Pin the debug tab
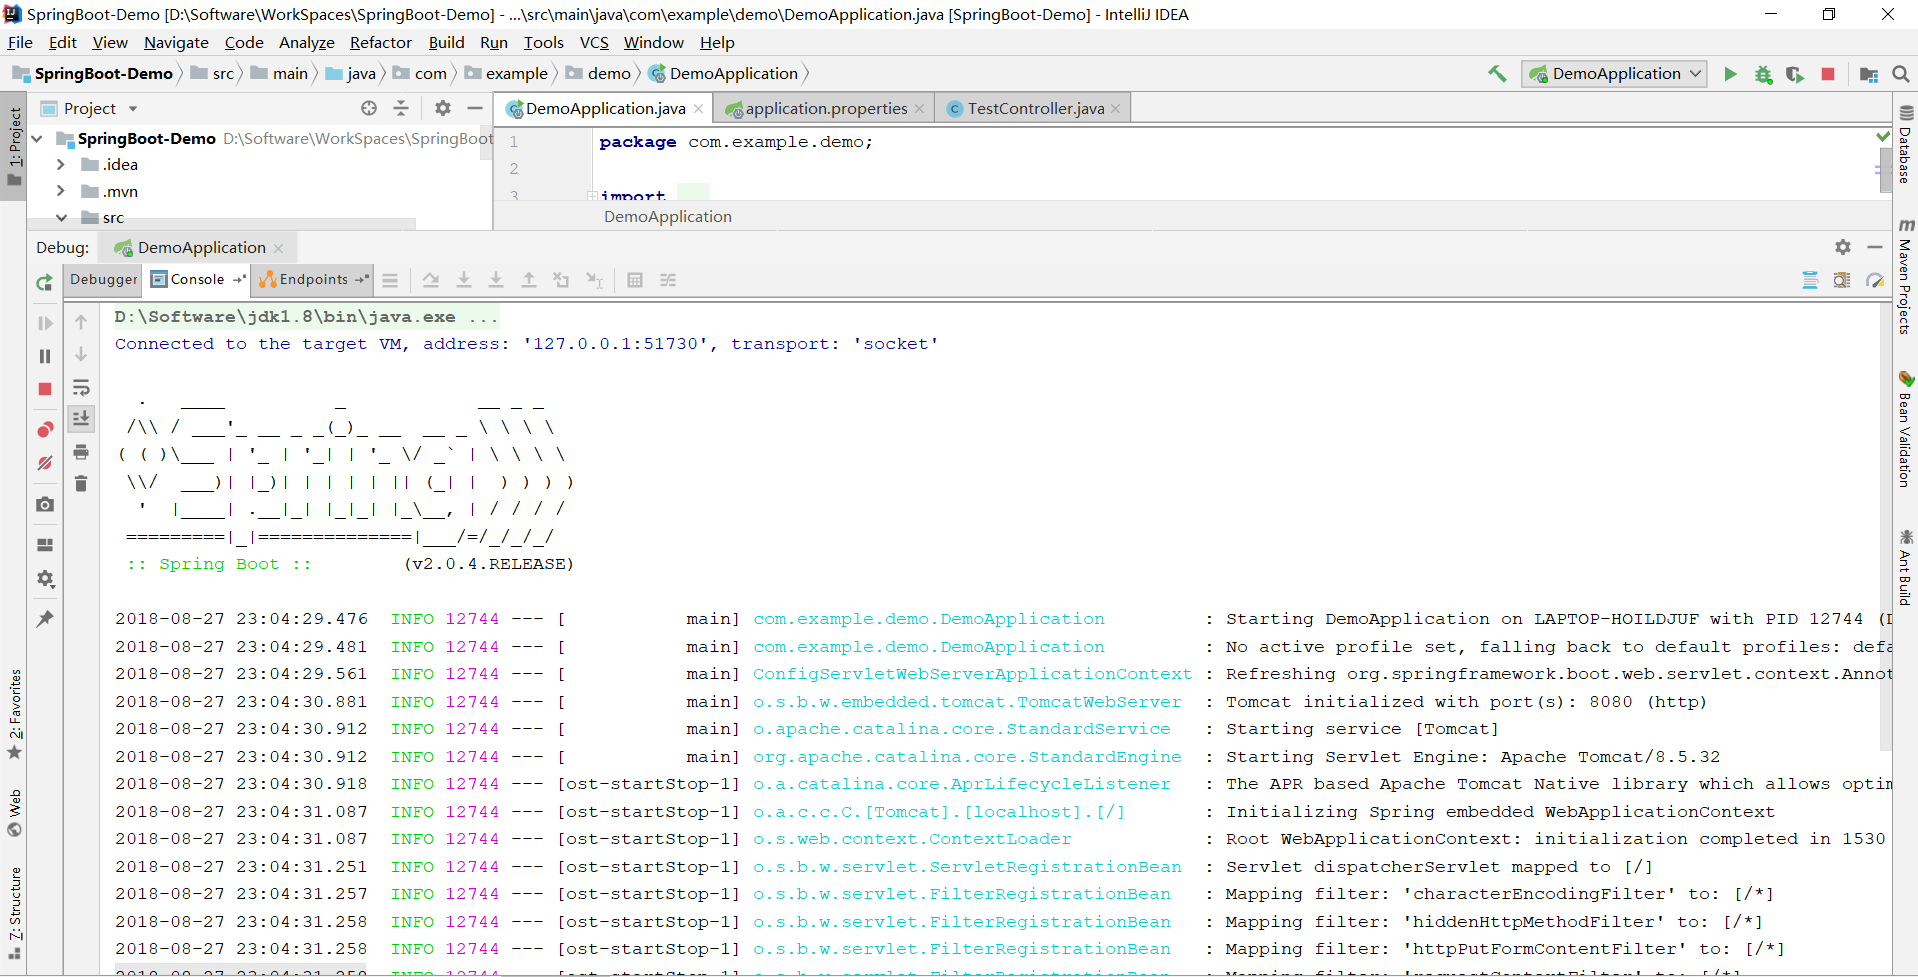This screenshot has width=1918, height=977. [x=45, y=619]
